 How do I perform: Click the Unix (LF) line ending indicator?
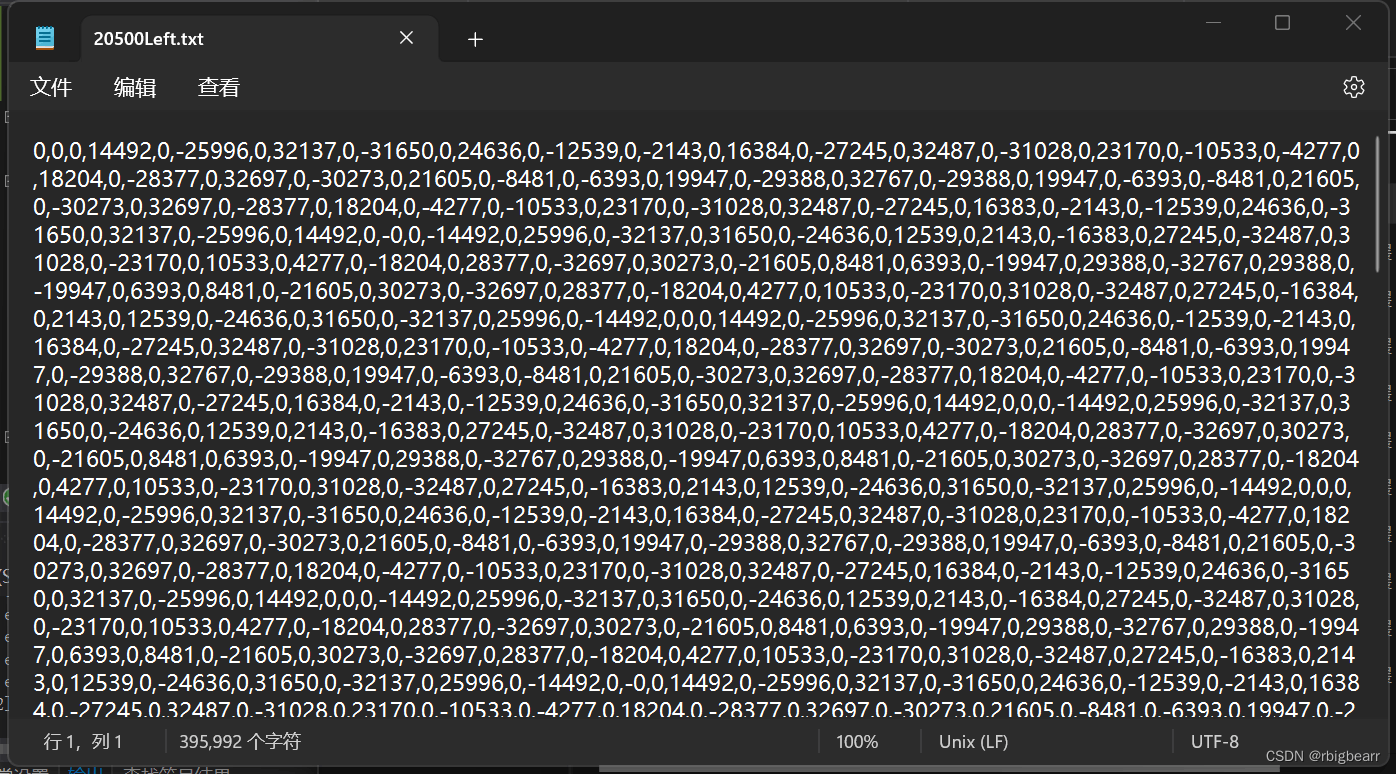[x=973, y=742]
